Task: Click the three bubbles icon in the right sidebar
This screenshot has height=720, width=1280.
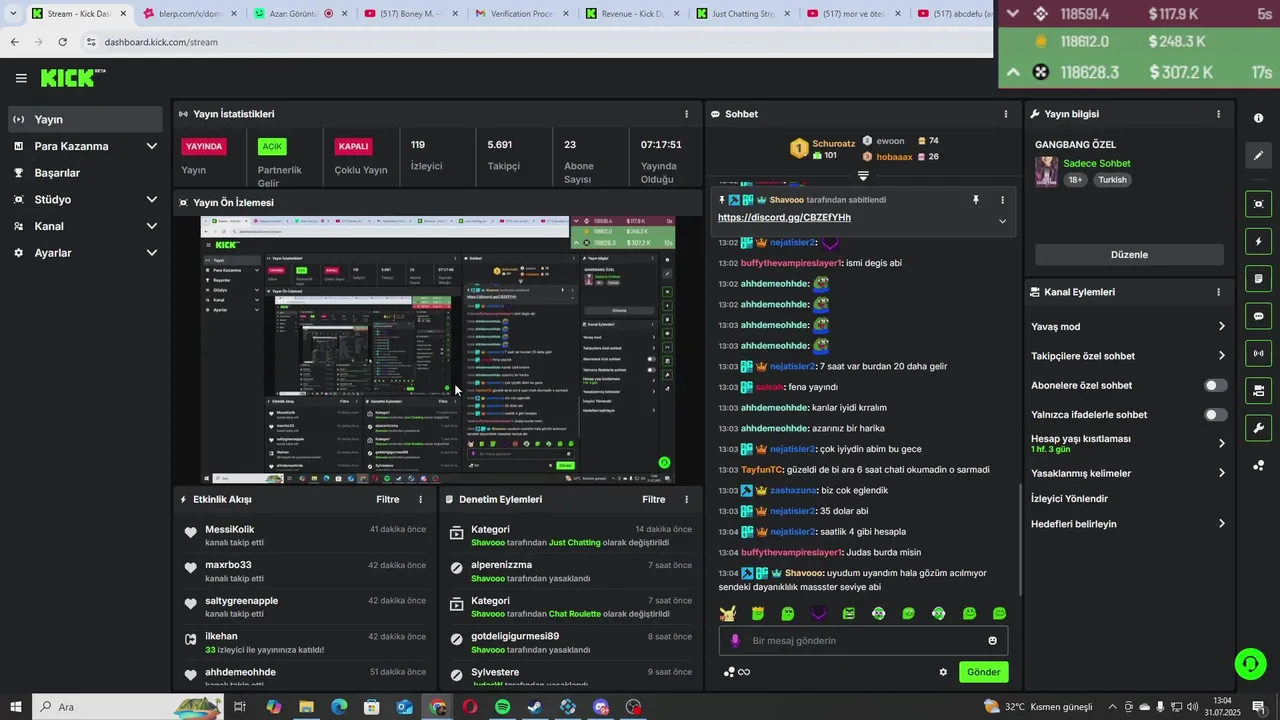Action: pos(1258,465)
